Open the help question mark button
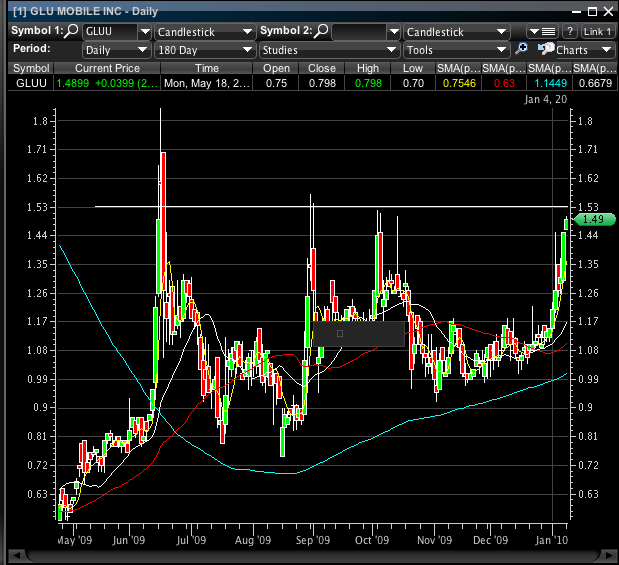This screenshot has width=619, height=565. [569, 32]
